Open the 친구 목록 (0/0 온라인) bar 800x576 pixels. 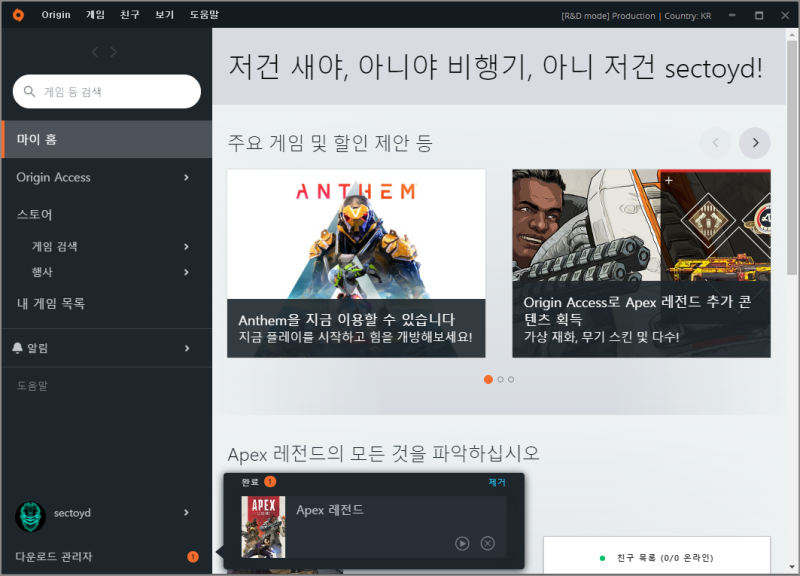click(x=657, y=556)
